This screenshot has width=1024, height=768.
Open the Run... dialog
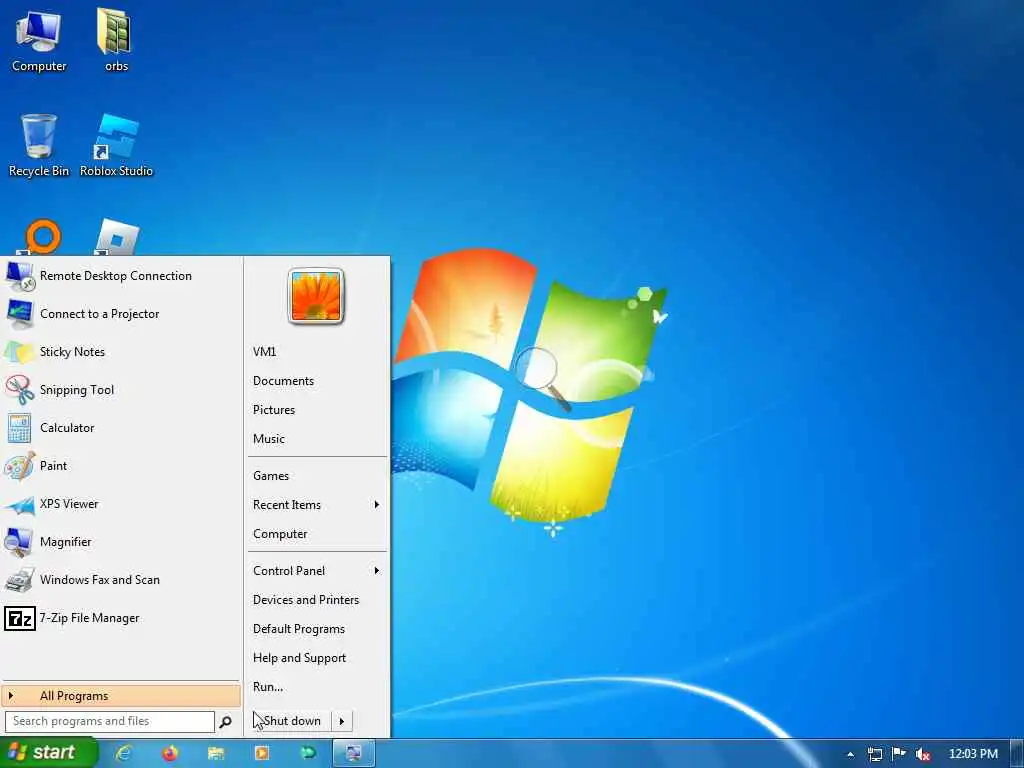(x=268, y=687)
